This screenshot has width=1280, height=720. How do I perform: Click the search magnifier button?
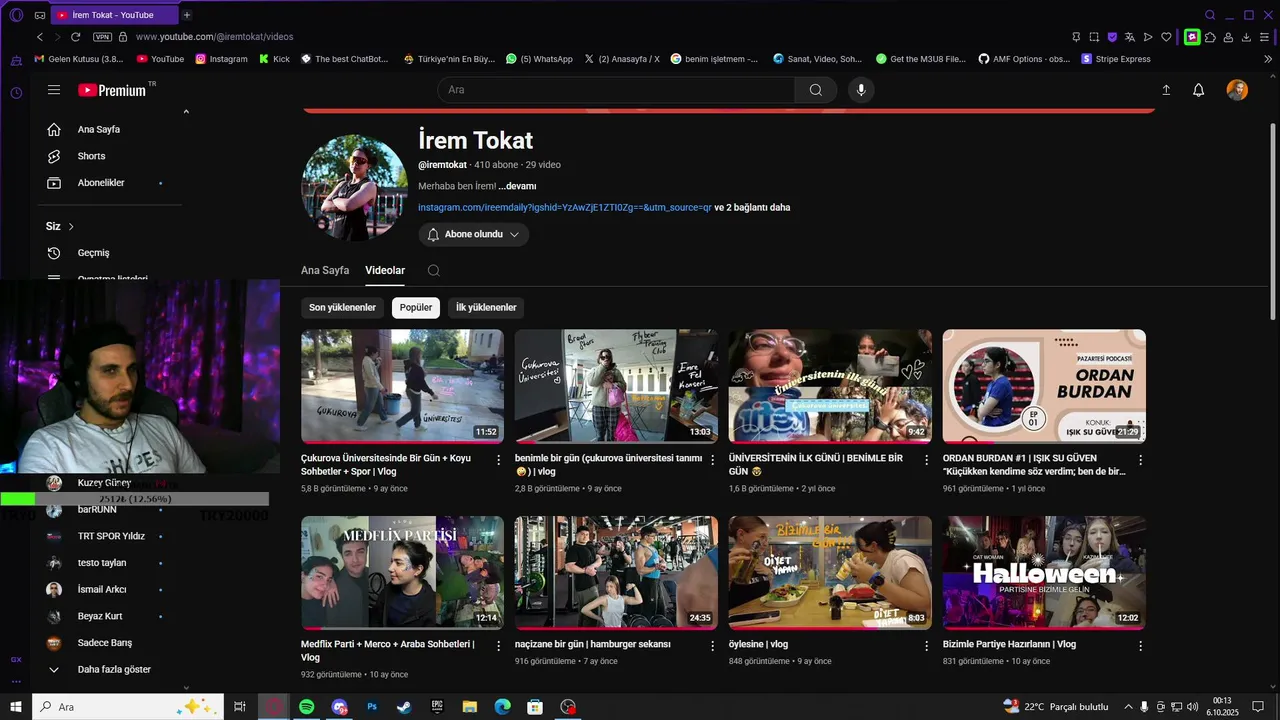[x=816, y=90]
